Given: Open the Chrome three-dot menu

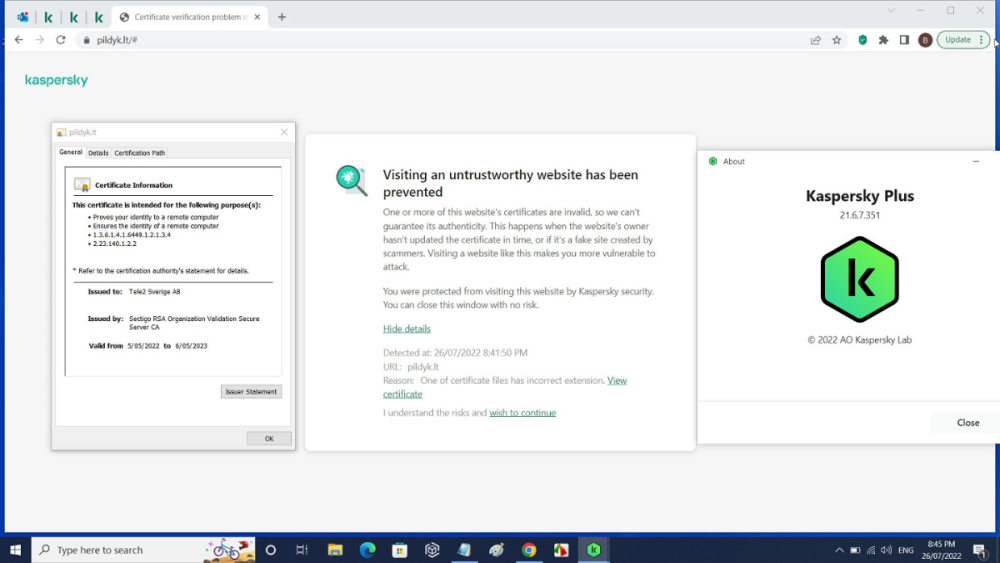Looking at the screenshot, I should (x=982, y=40).
